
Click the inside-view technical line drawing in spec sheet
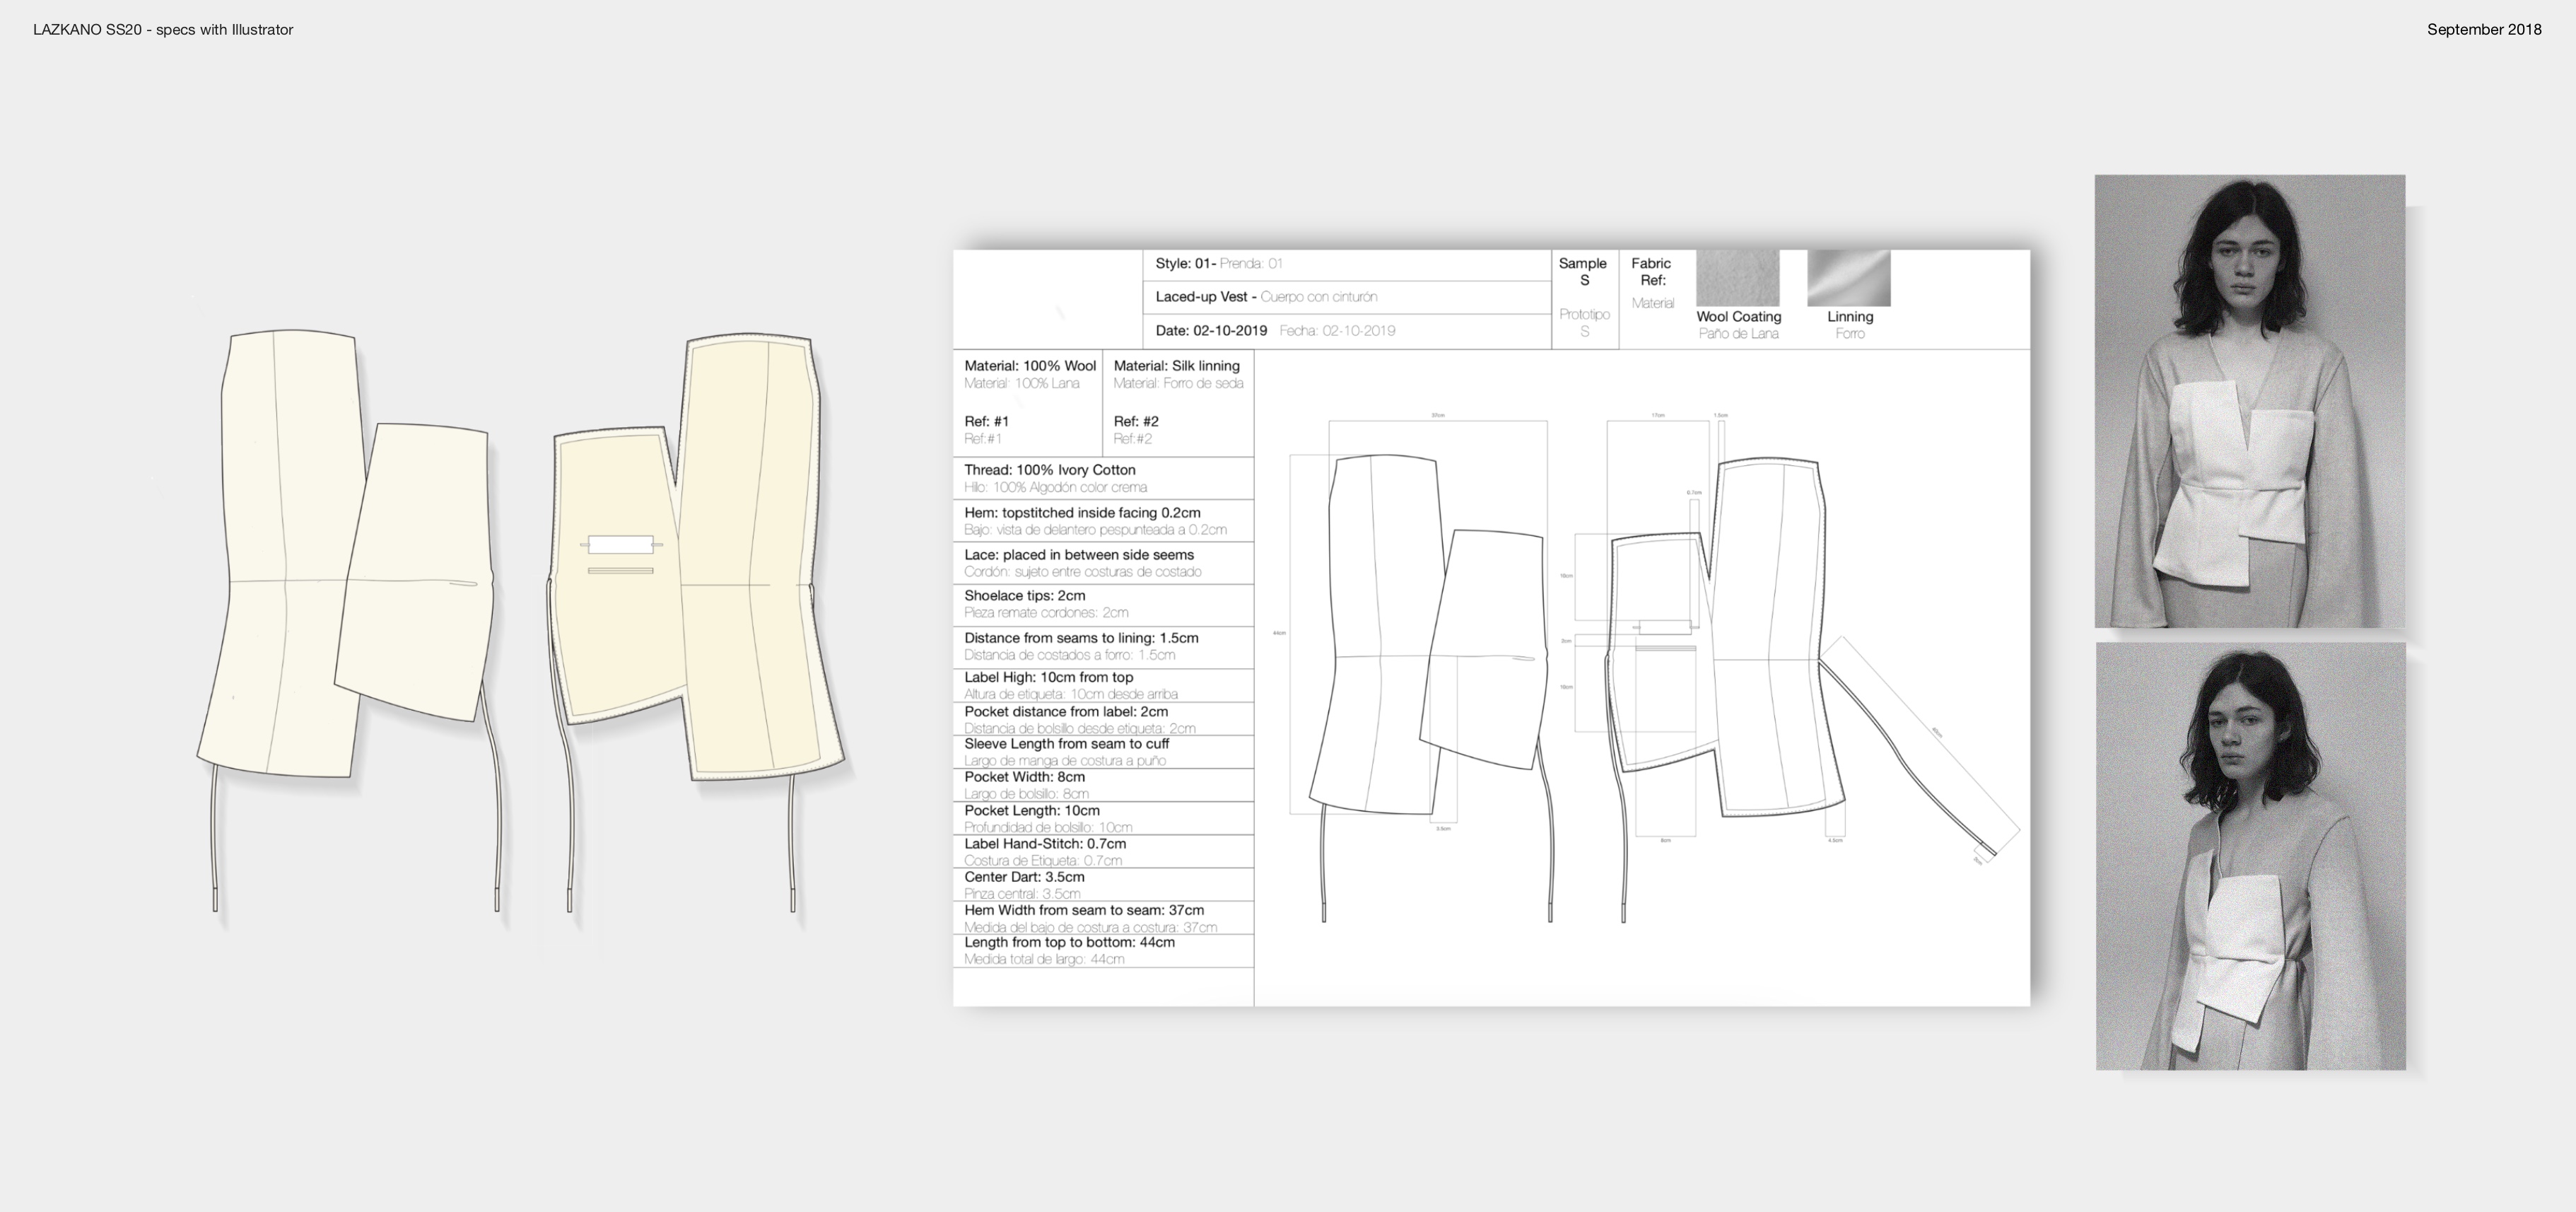pos(1725,690)
